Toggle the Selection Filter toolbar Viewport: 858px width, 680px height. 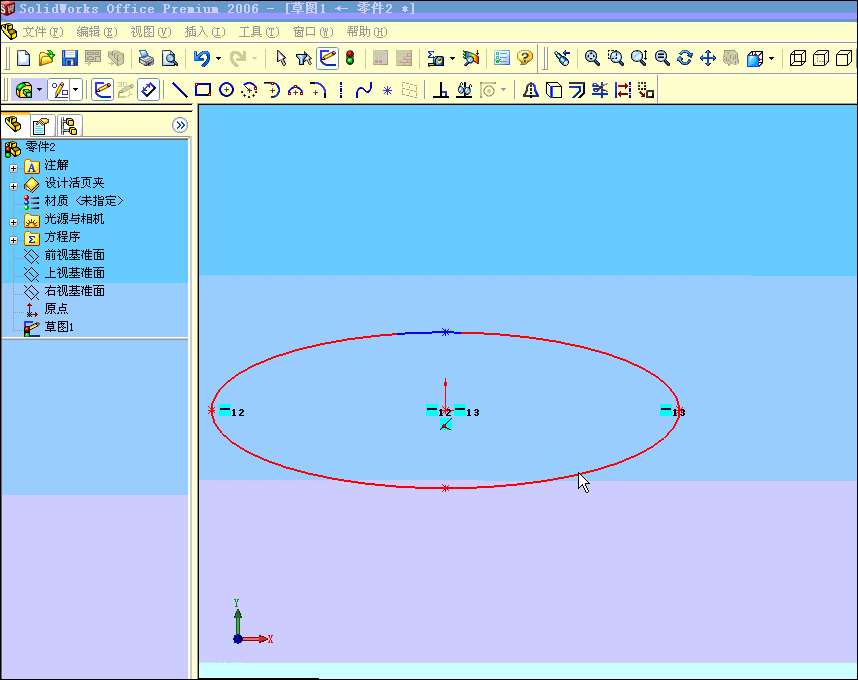pyautogui.click(x=304, y=58)
